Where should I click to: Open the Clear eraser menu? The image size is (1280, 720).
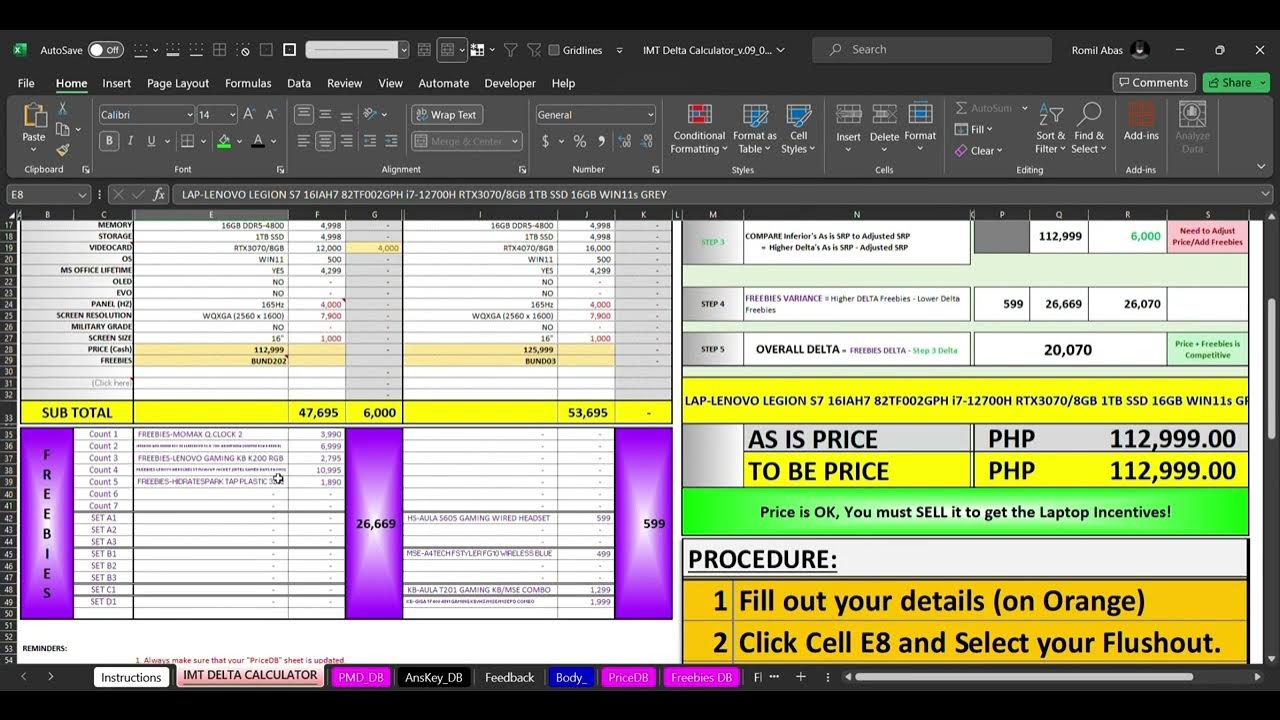[979, 151]
